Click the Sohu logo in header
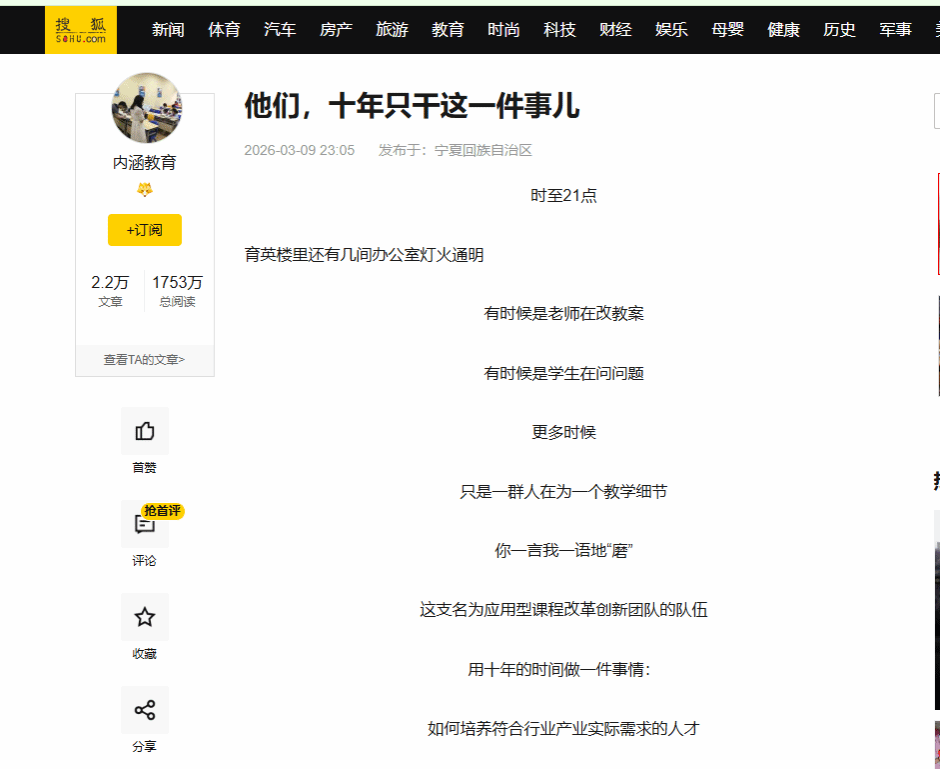Screen dimensions: 940x769 [80, 29]
